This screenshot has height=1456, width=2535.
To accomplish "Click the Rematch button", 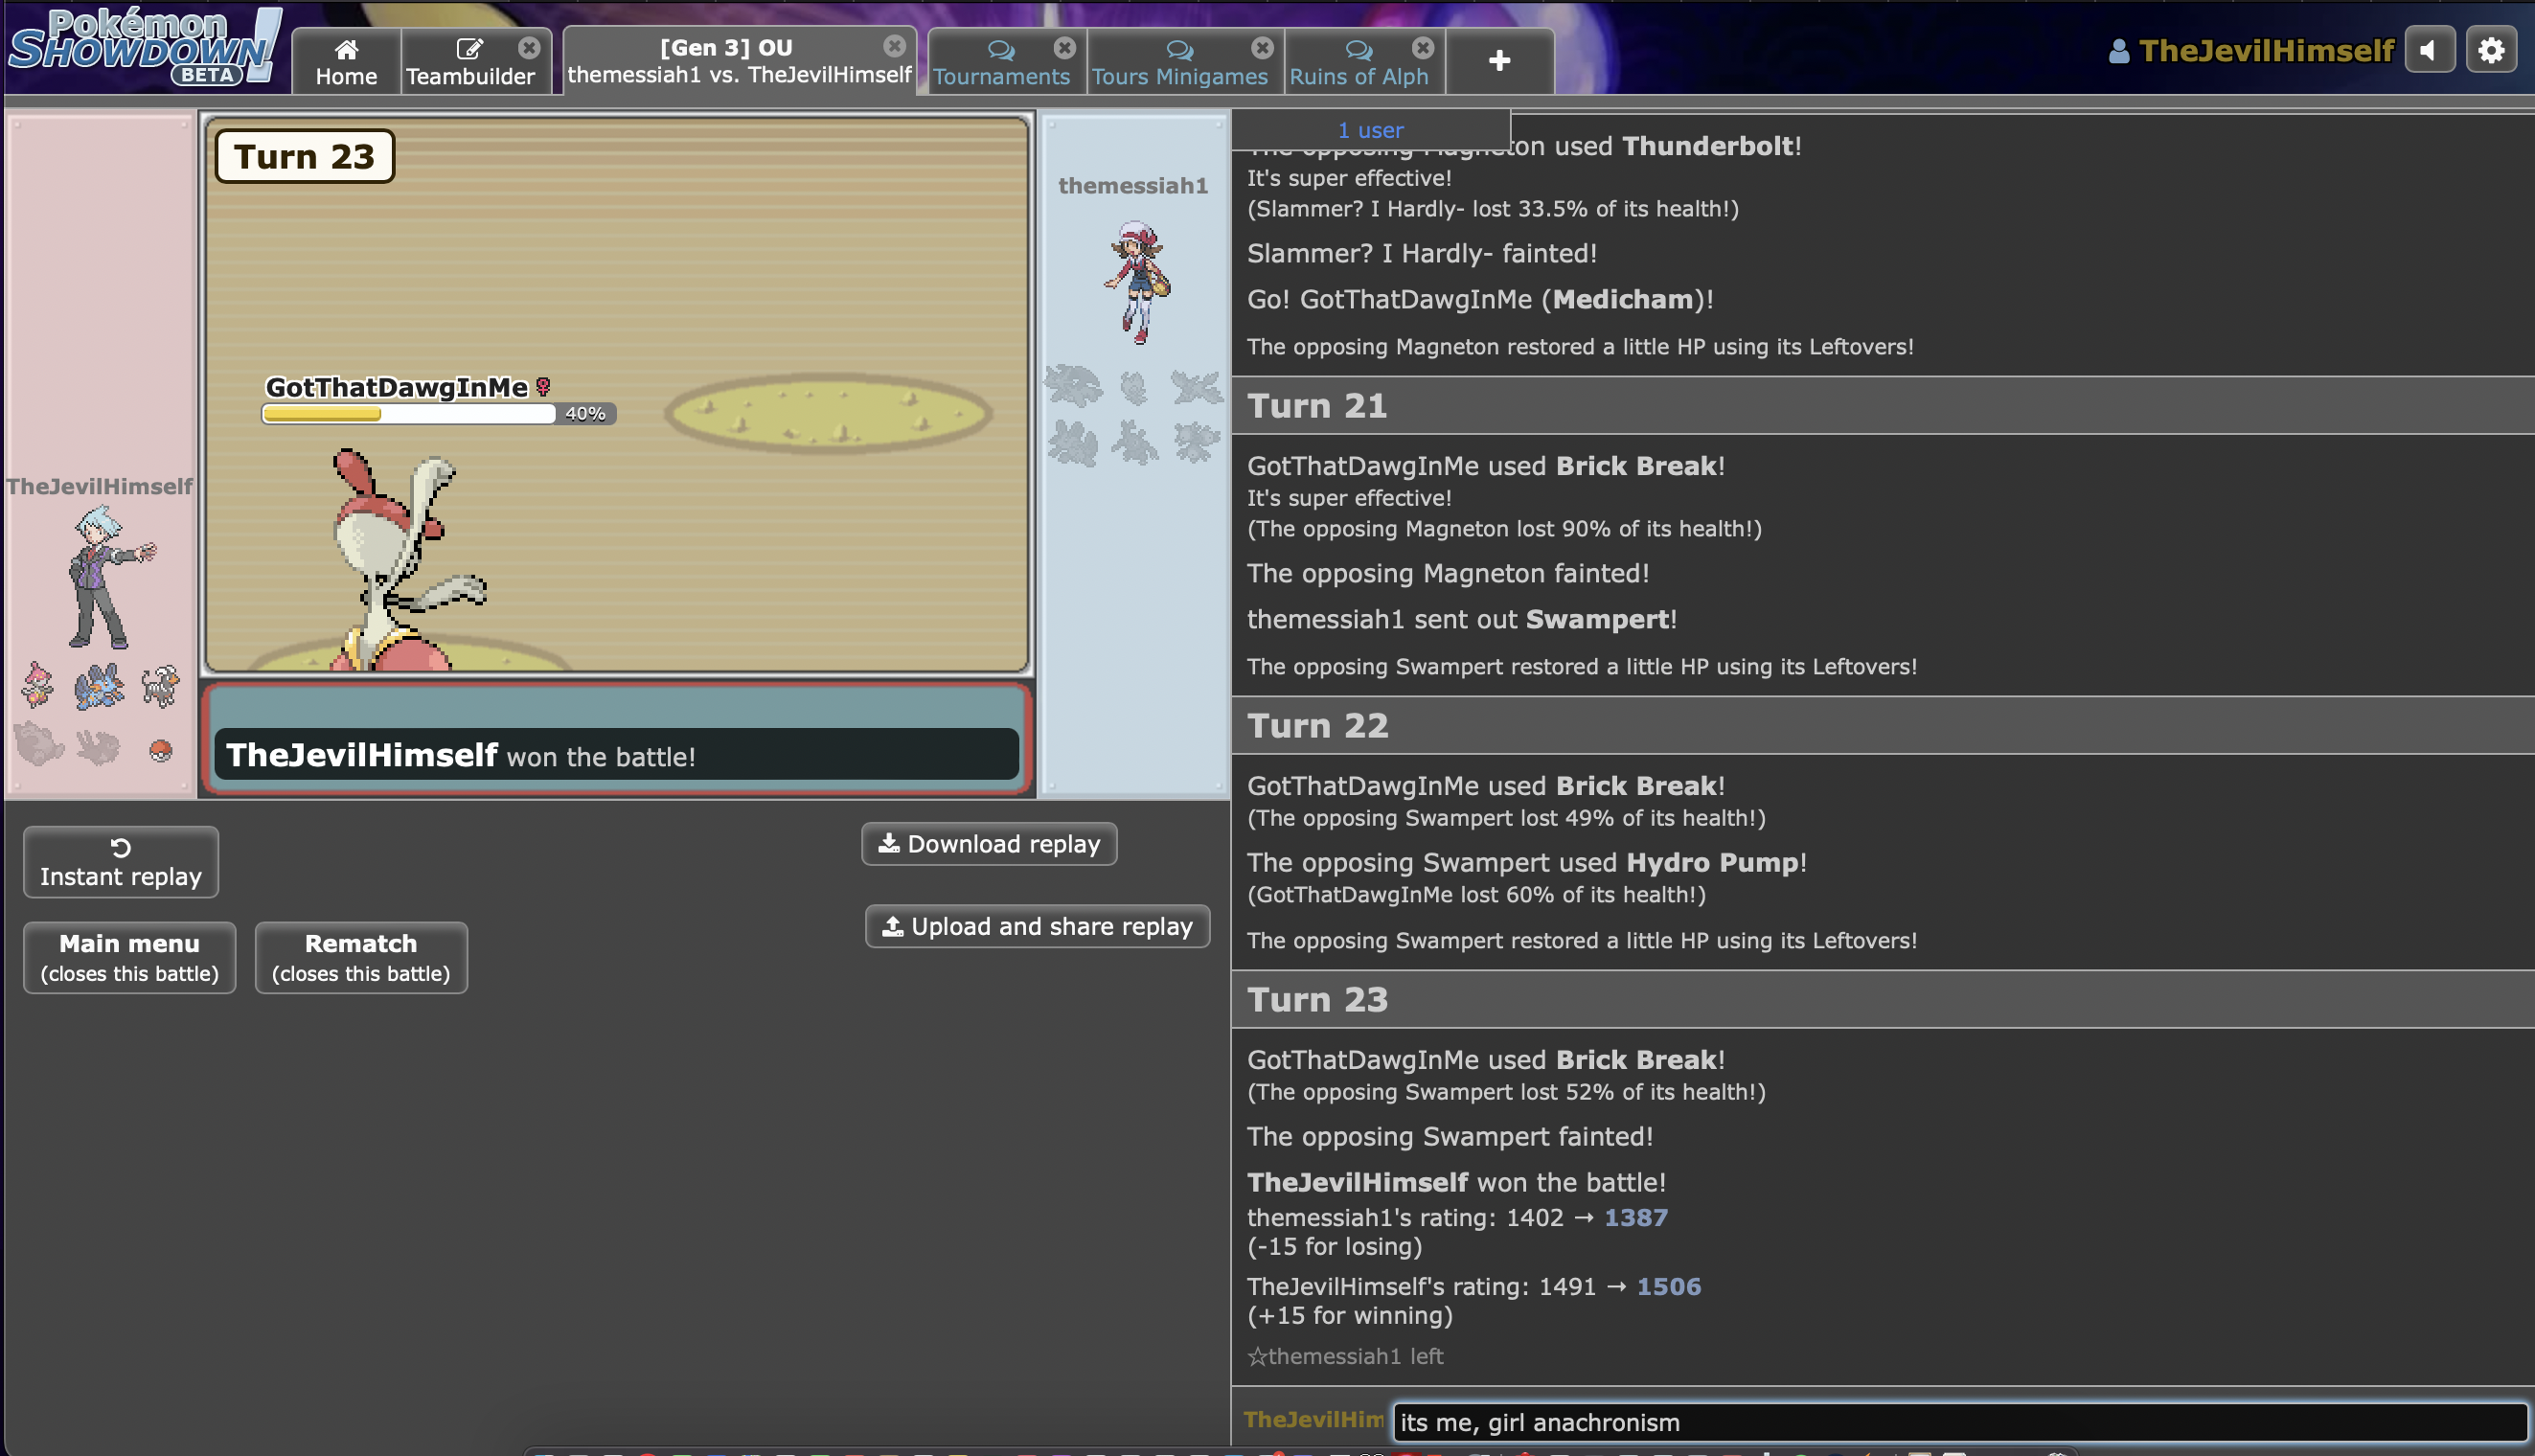I will pos(360,957).
